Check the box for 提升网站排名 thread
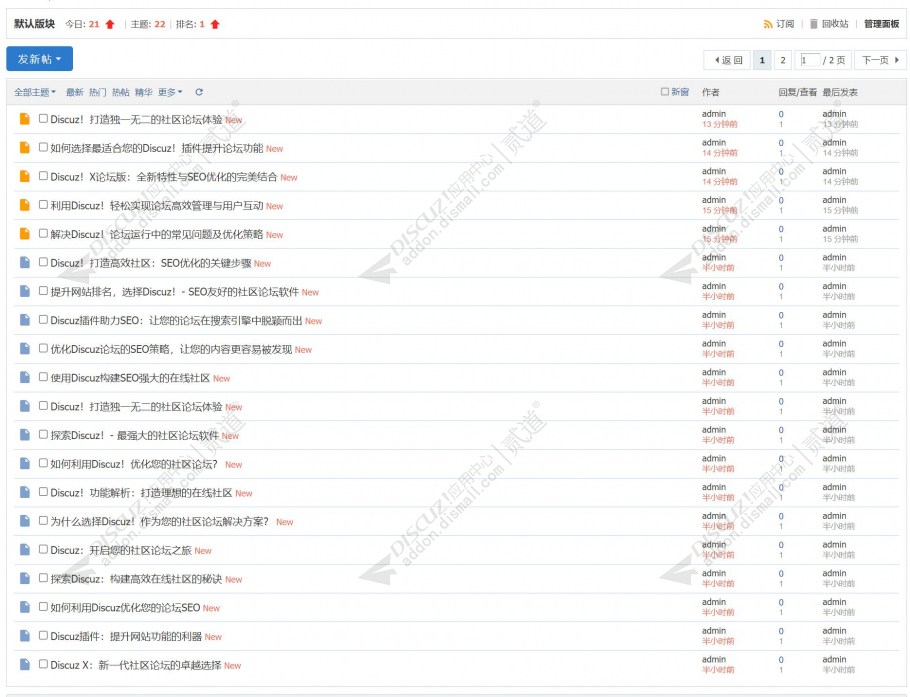The width and height of the screenshot is (910, 697). pyautogui.click(x=43, y=291)
